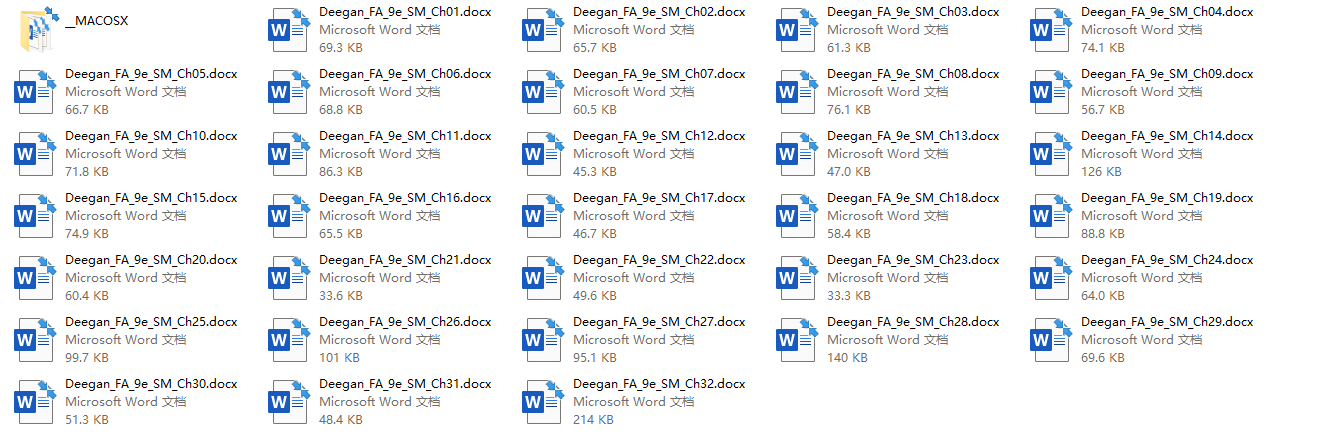The width and height of the screenshot is (1336, 447).
Task: Select file name Deegan_FA_9e_SM_Ch24.docx
Action: tap(1167, 260)
